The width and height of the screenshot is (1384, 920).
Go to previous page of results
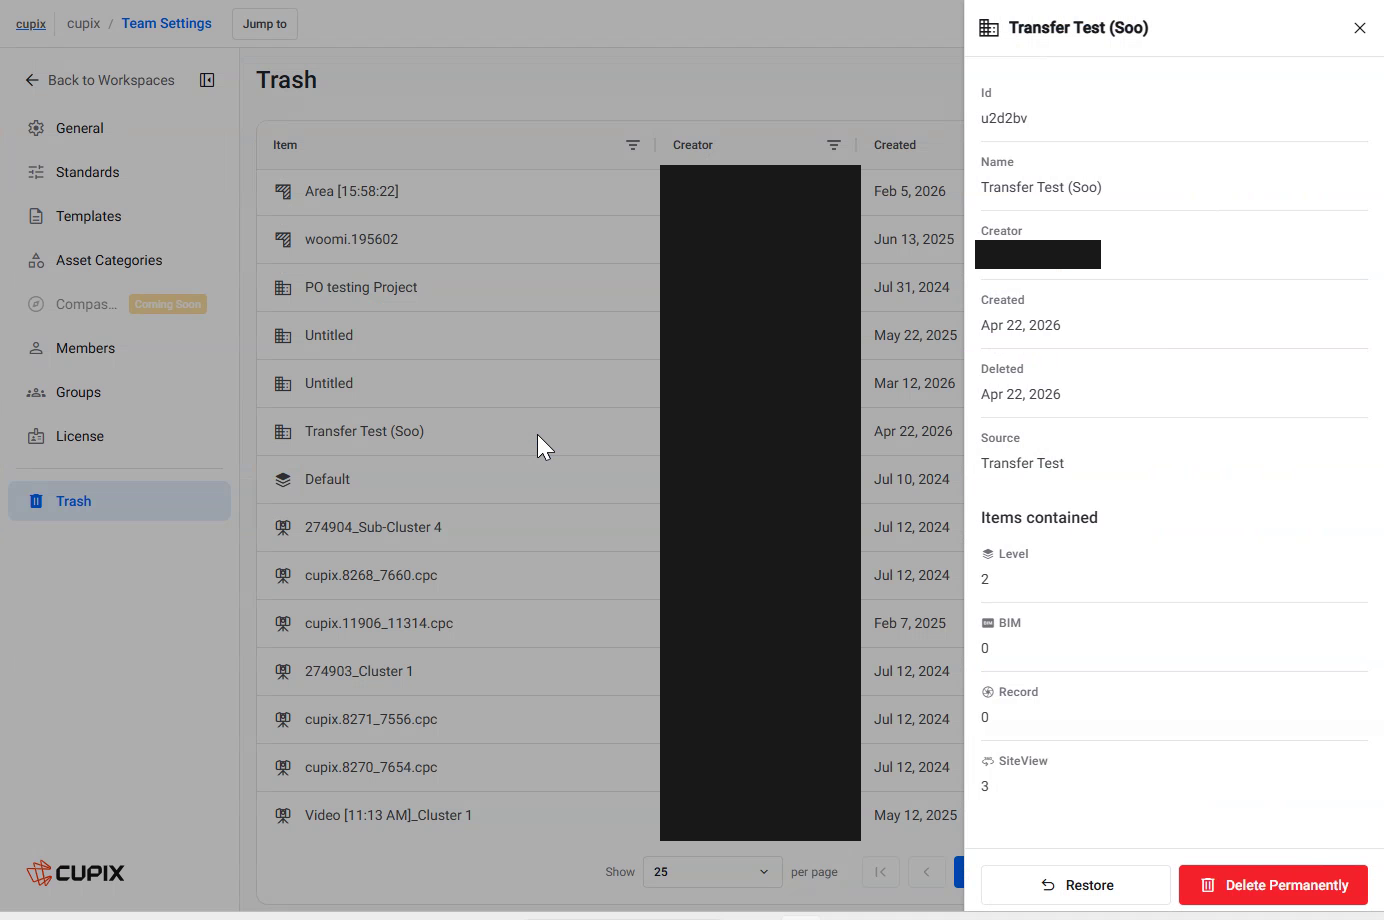click(926, 872)
